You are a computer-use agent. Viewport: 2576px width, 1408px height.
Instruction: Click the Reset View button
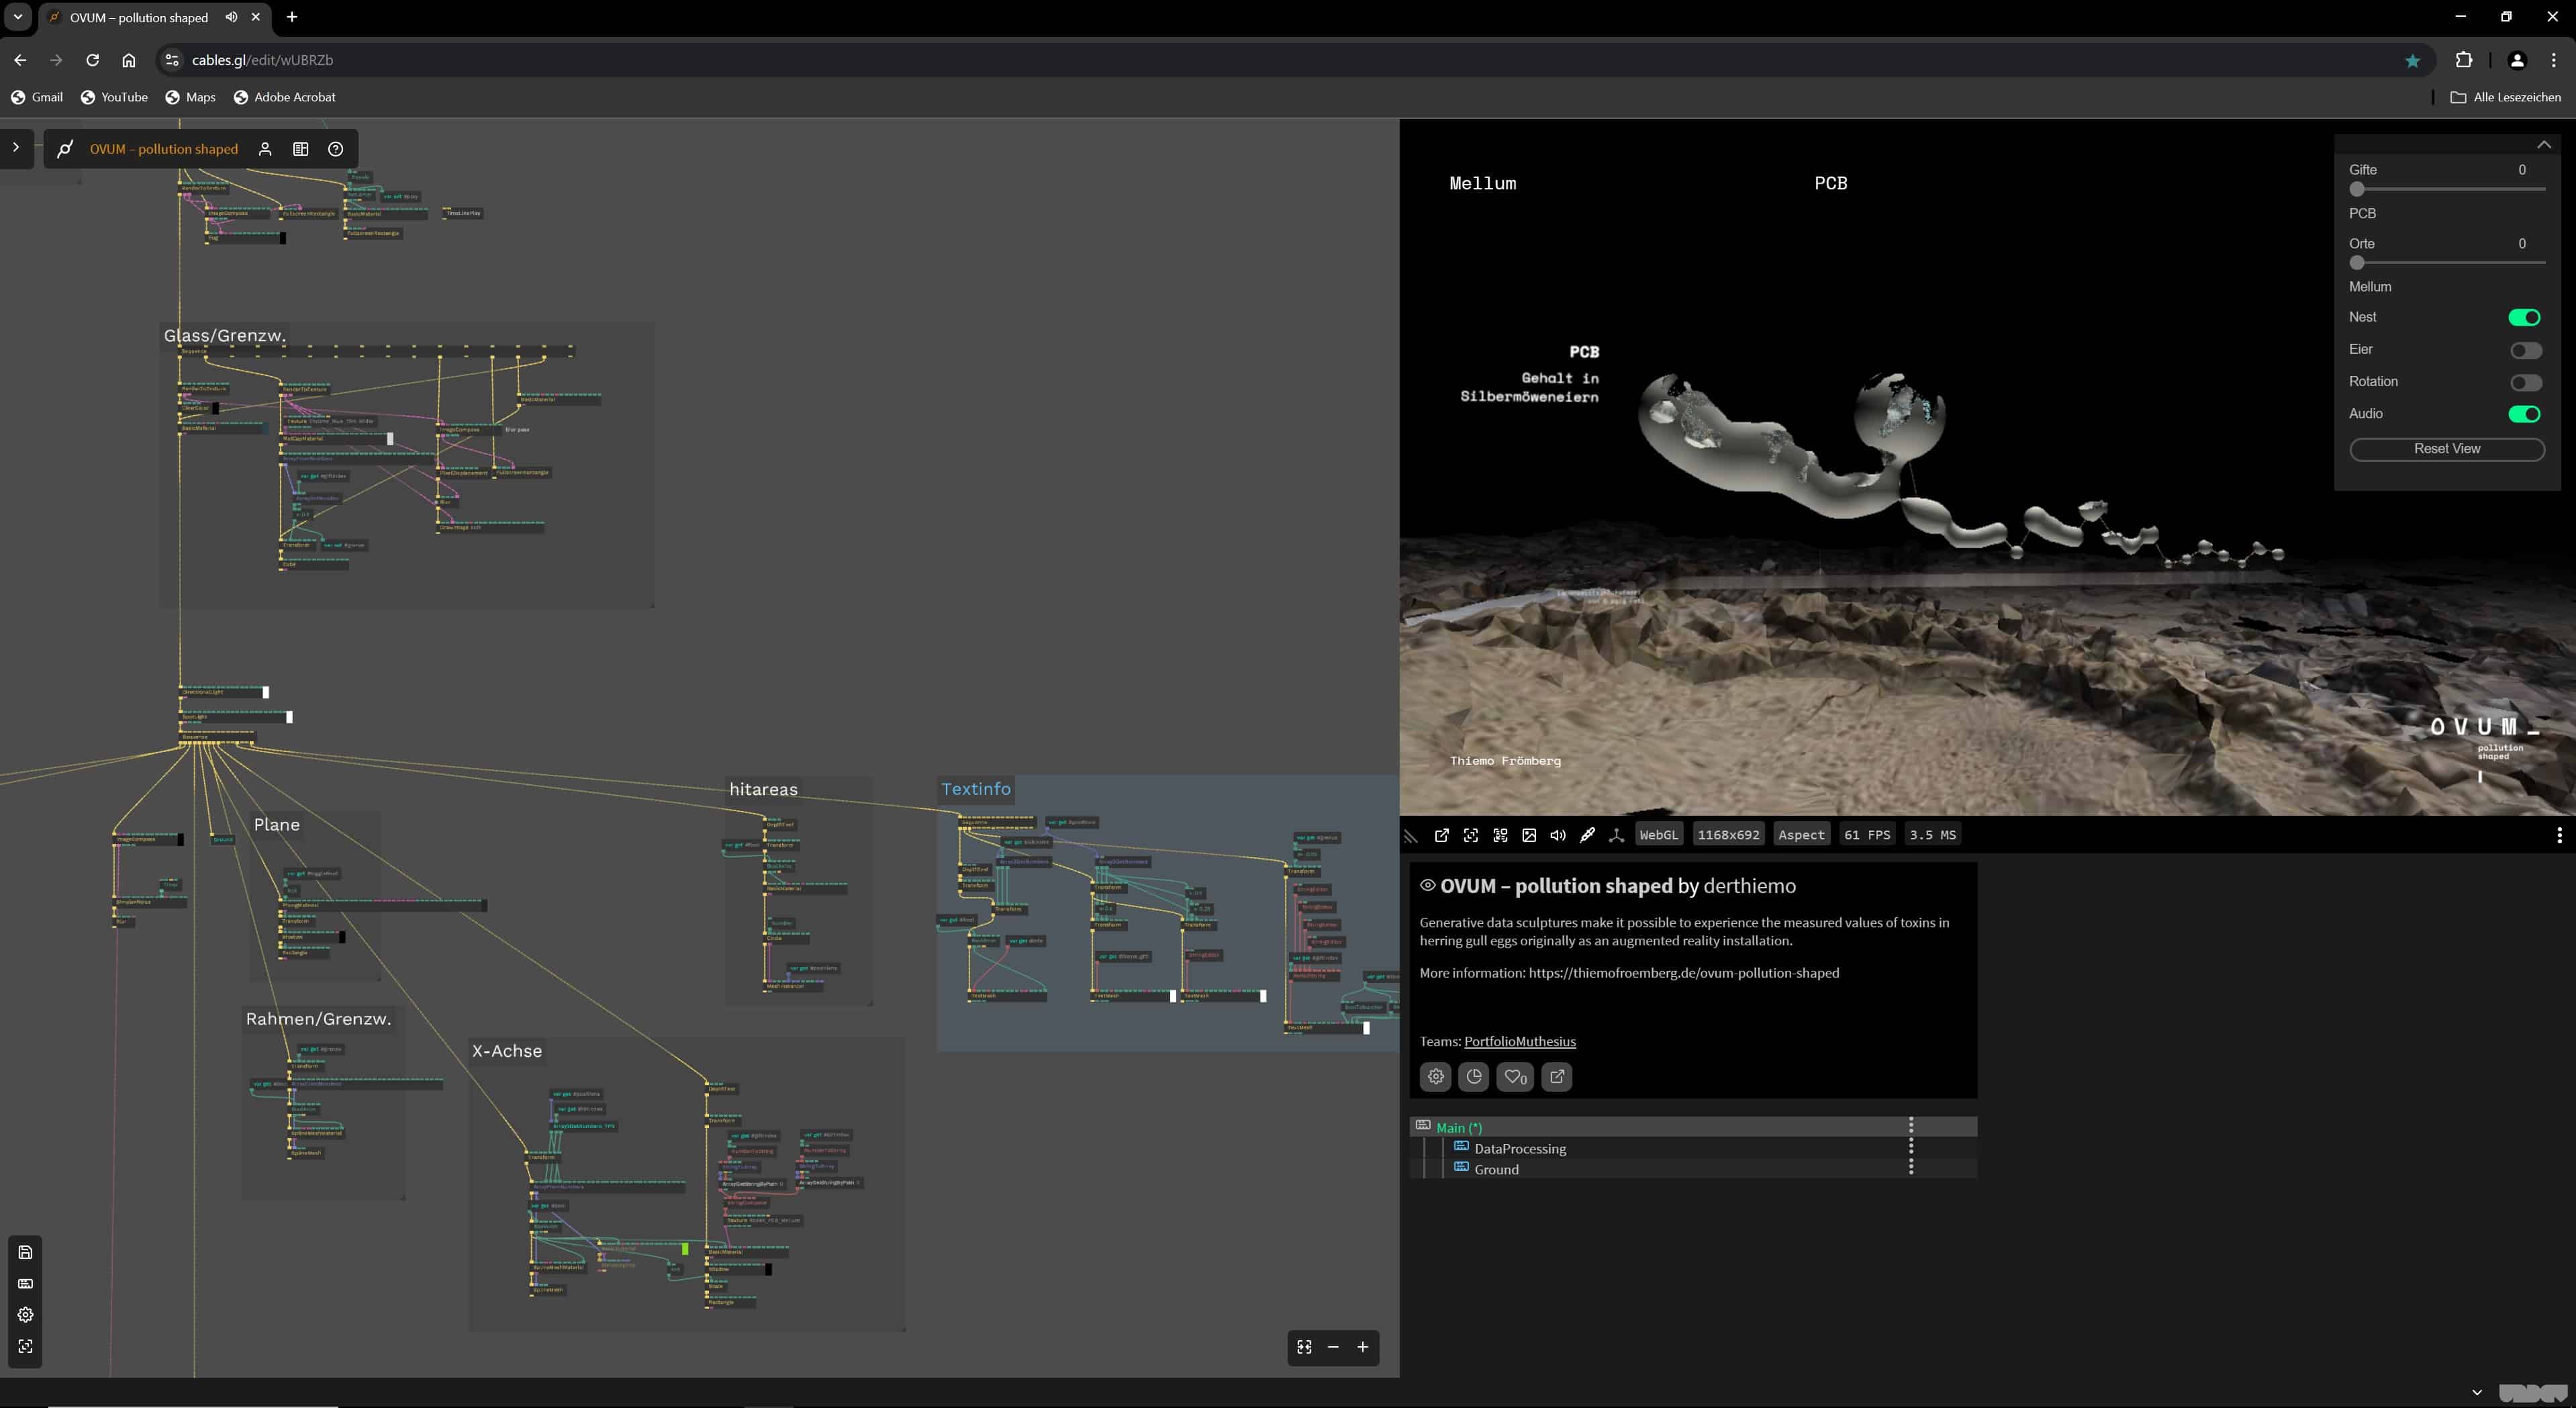click(x=2446, y=447)
